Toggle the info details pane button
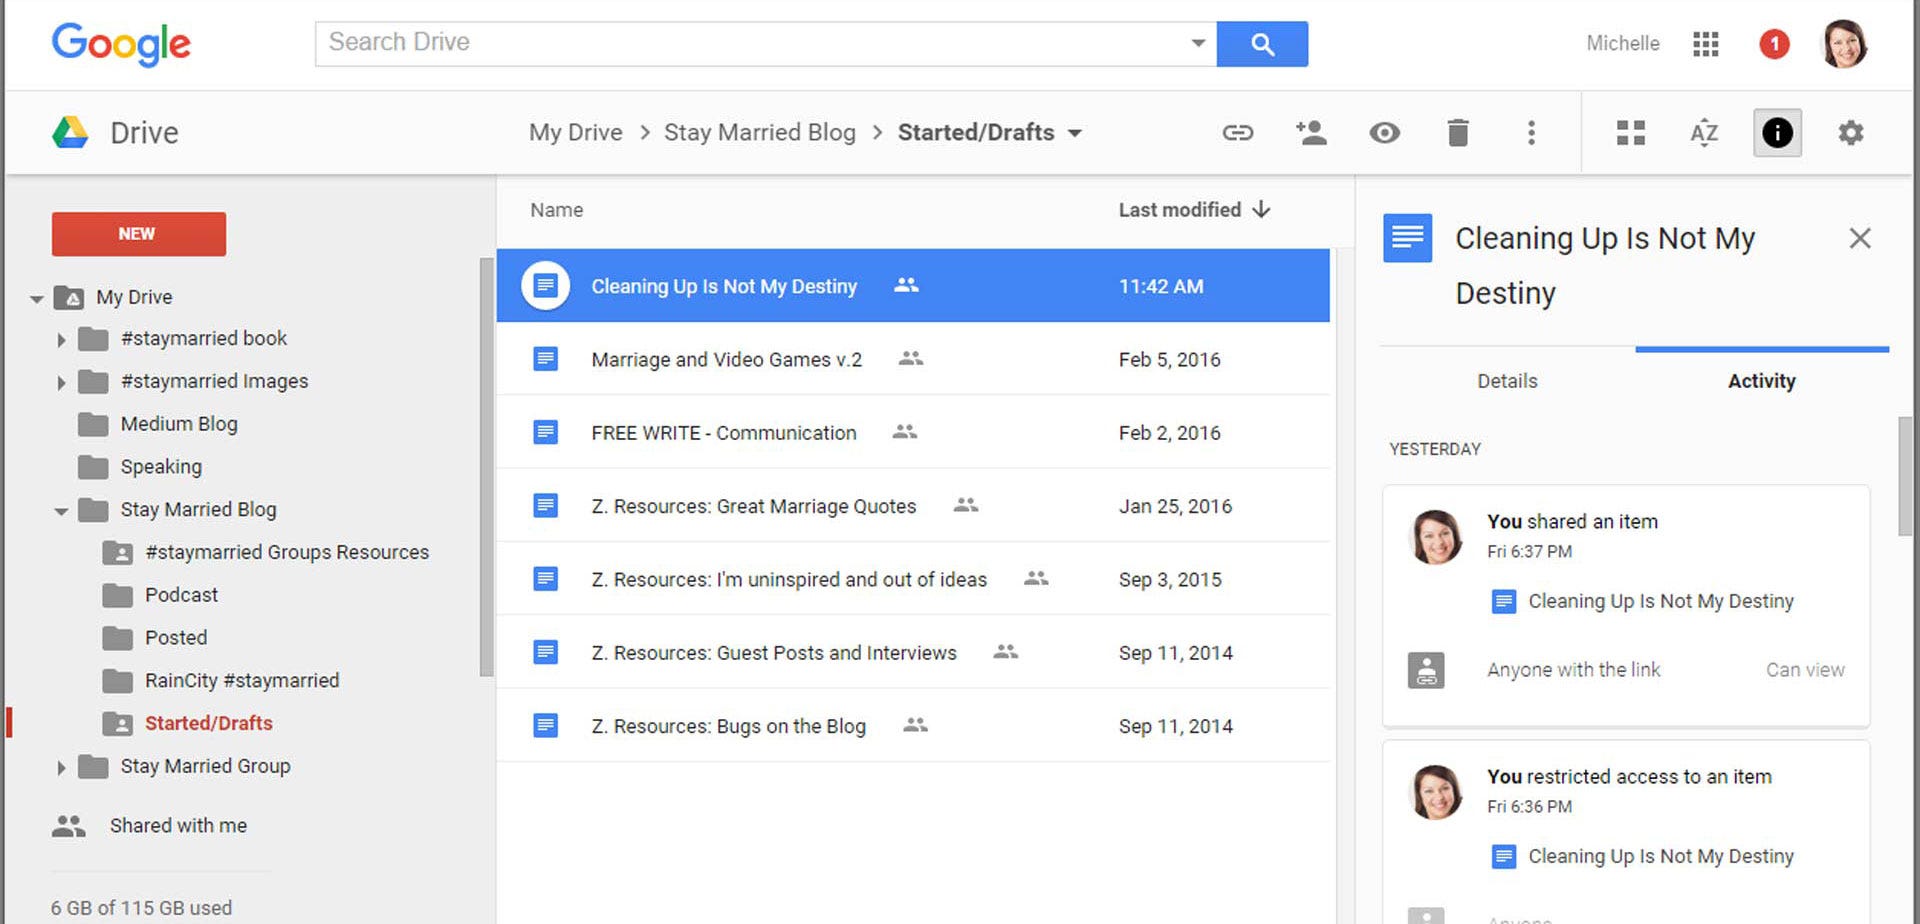The width and height of the screenshot is (1920, 924). [1777, 133]
